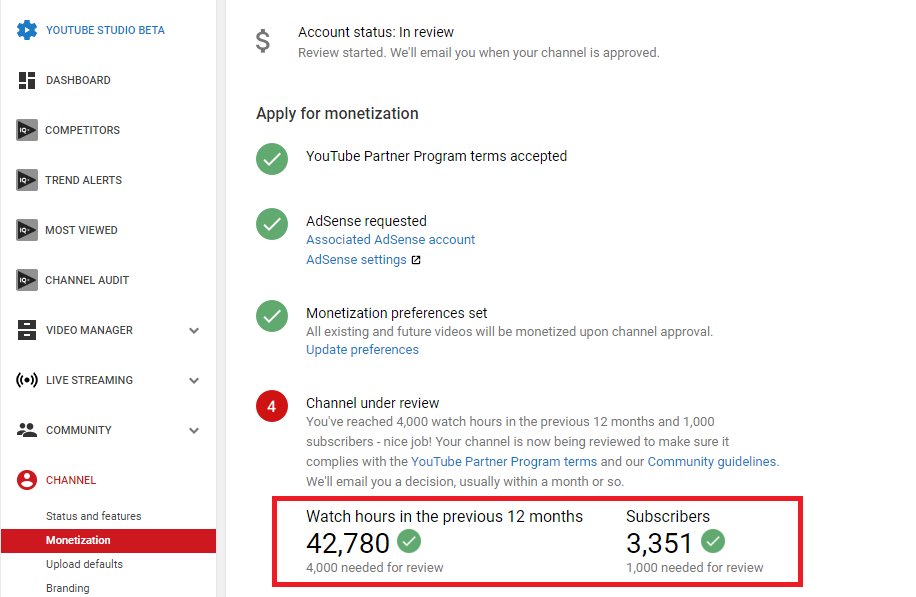This screenshot has height=597, width=916.
Task: Click the 'AdSense requested' text
Action: tap(366, 221)
